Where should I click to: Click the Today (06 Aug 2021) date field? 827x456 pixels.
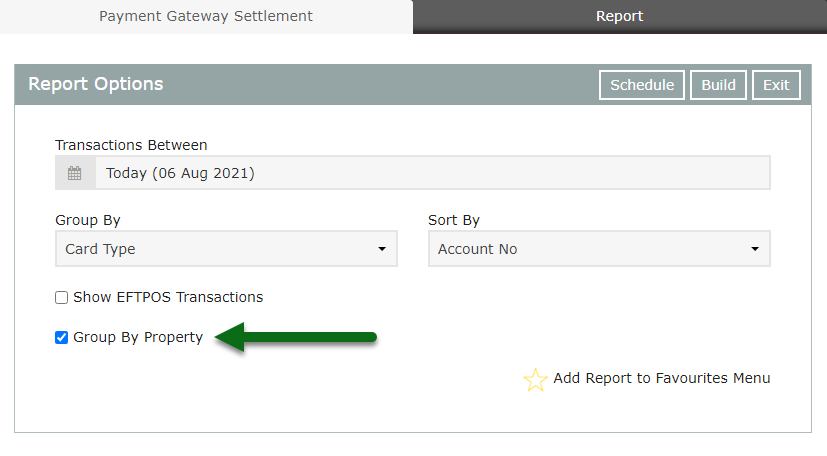(x=432, y=173)
